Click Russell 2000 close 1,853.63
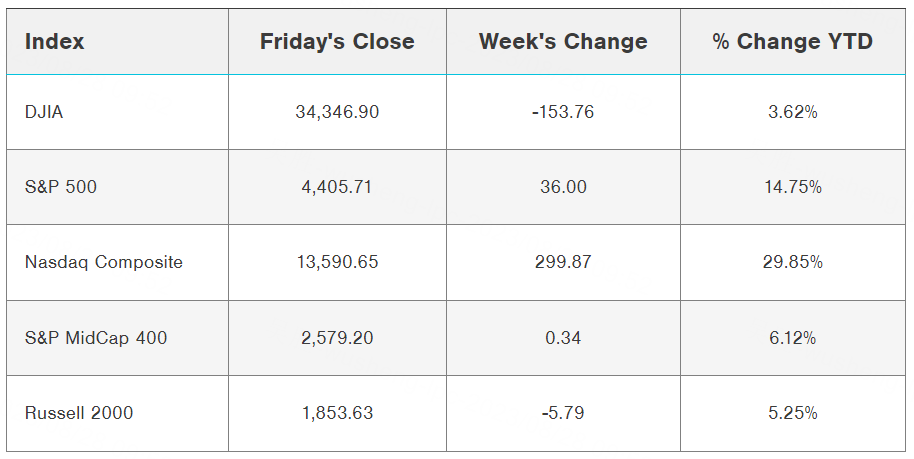The height and width of the screenshot is (459, 914). (x=337, y=413)
